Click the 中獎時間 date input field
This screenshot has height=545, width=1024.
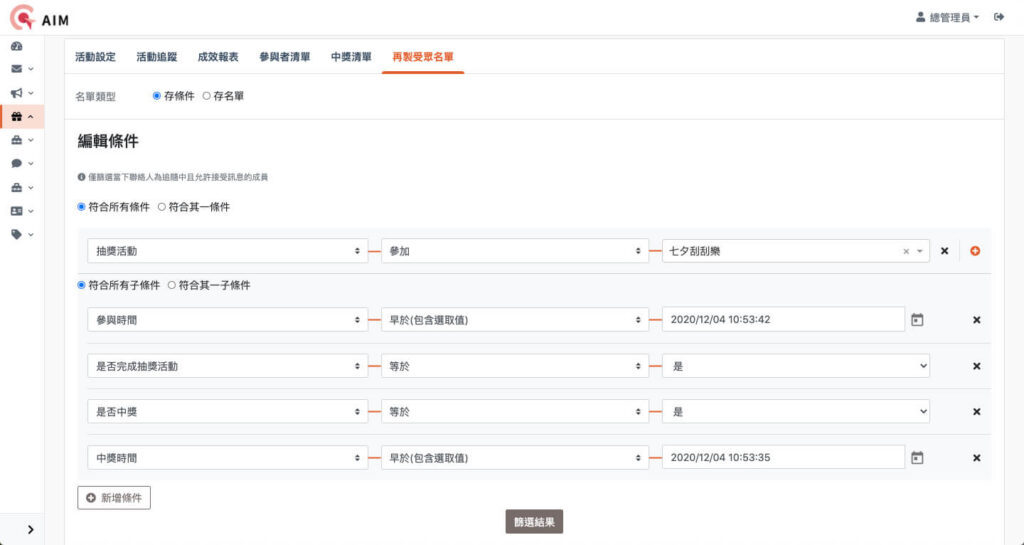coord(783,458)
